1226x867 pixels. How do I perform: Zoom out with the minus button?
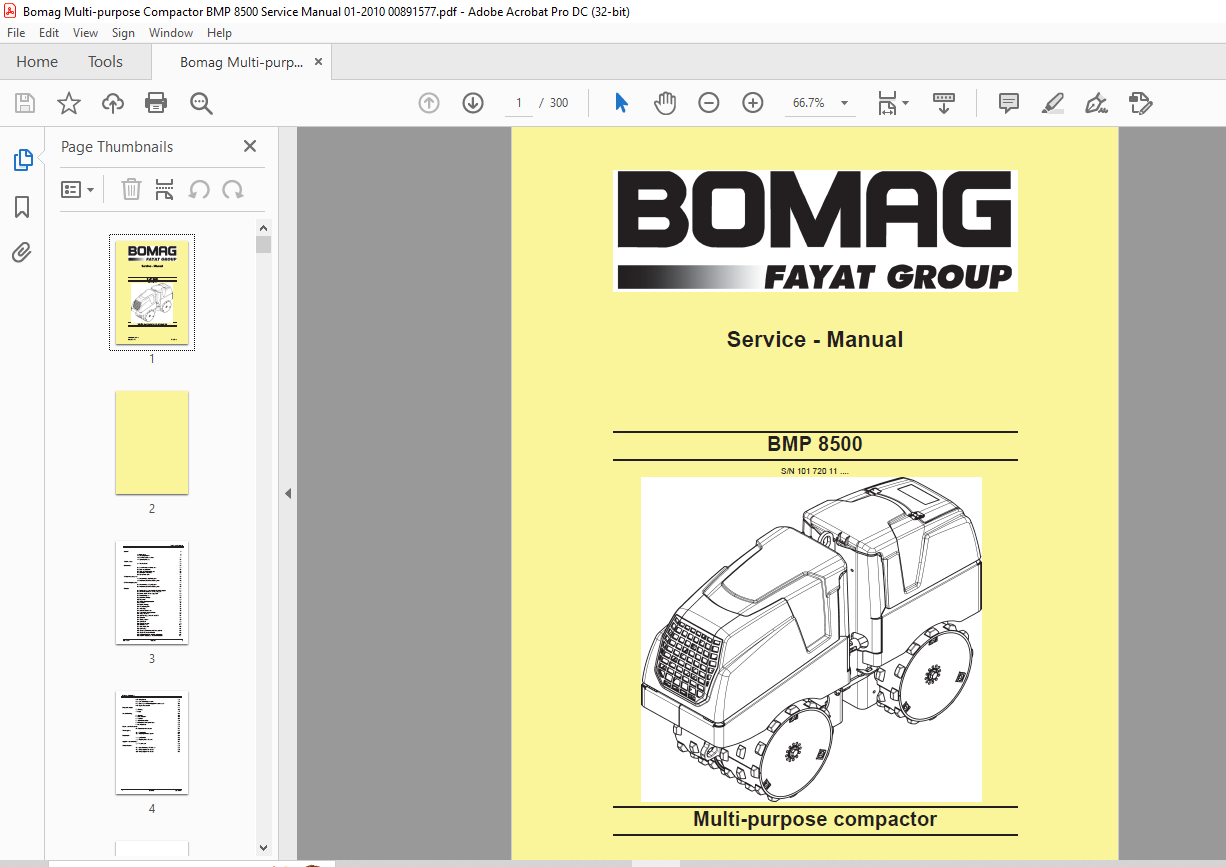pos(709,103)
